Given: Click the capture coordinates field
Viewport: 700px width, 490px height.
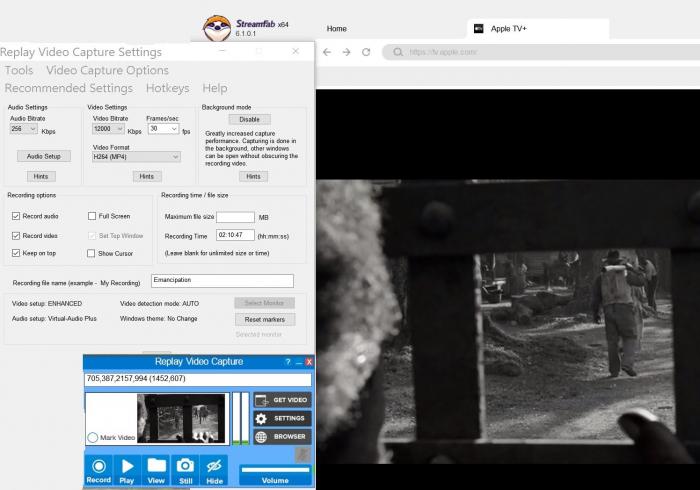Looking at the screenshot, I should 198,379.
